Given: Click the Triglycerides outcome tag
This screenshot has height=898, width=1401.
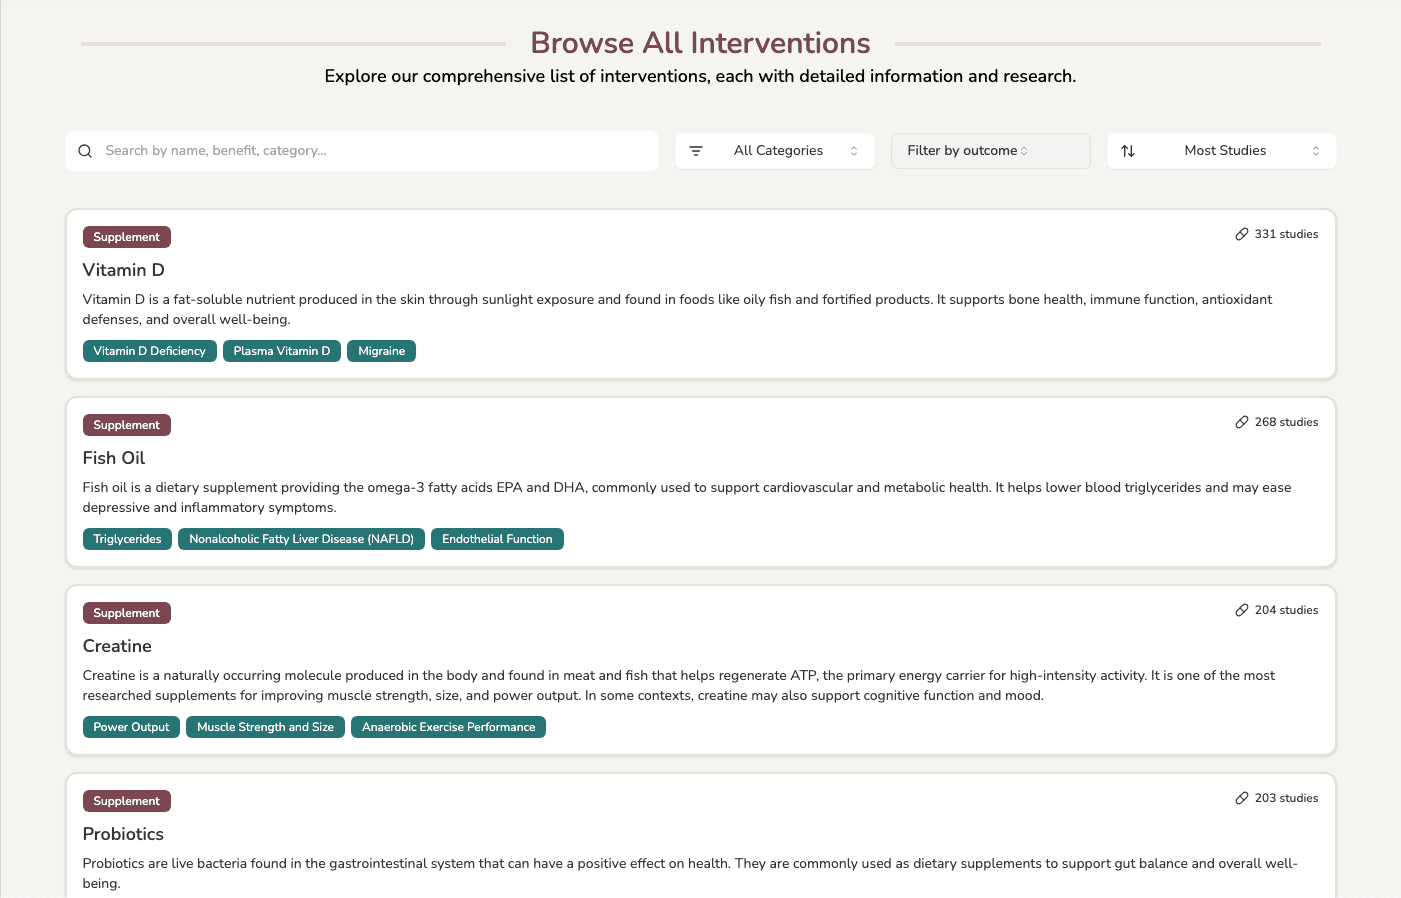Looking at the screenshot, I should [x=128, y=539].
